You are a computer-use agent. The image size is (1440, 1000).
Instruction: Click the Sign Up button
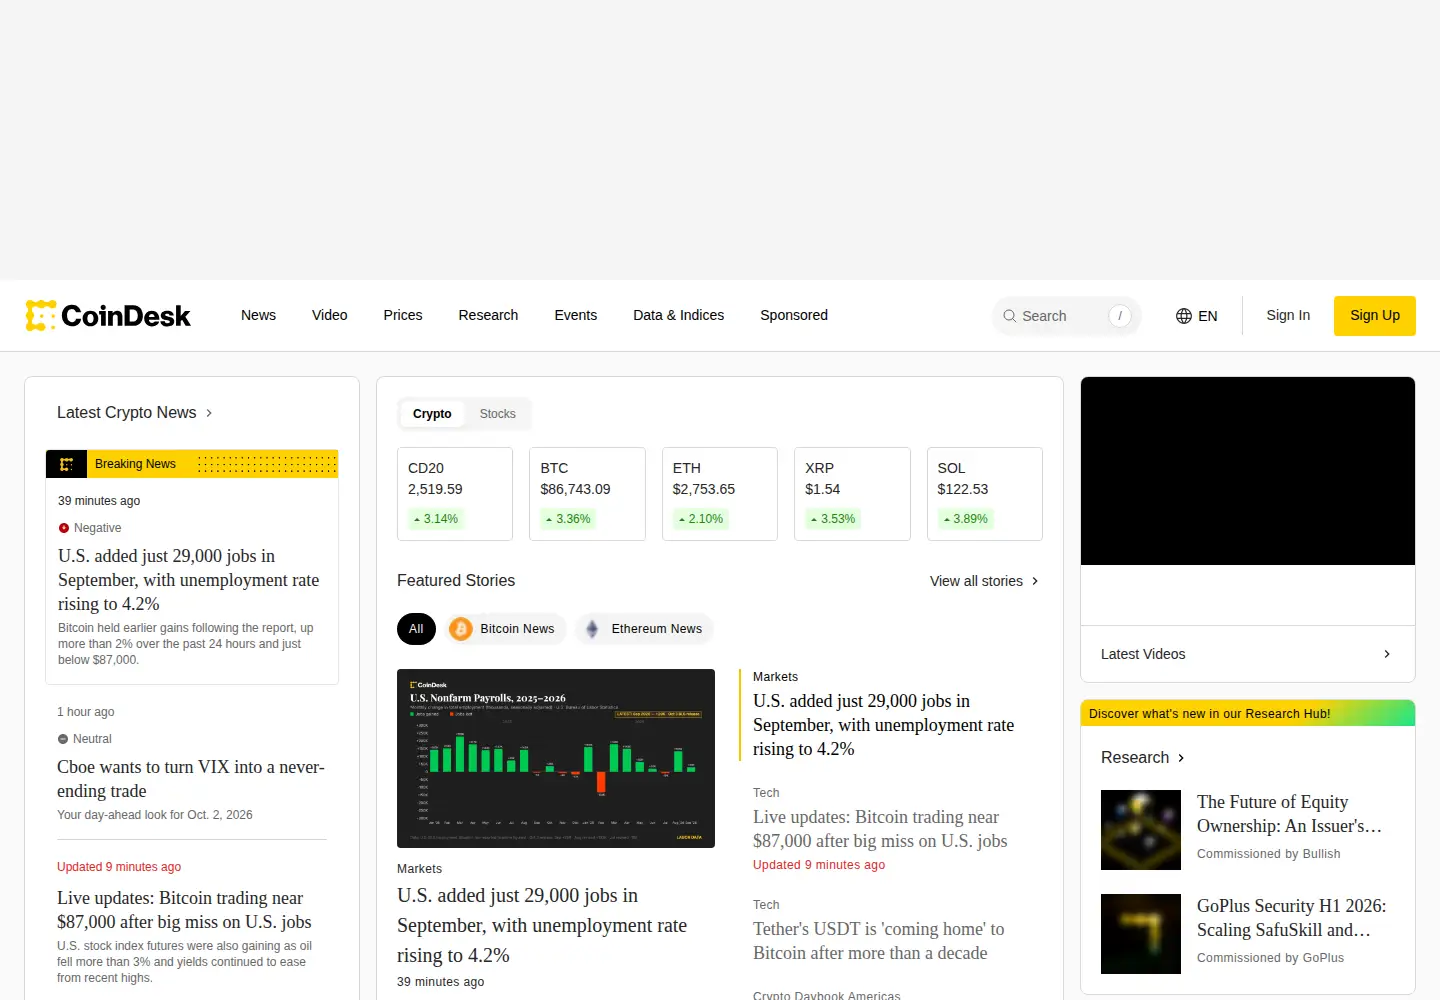1375,316
